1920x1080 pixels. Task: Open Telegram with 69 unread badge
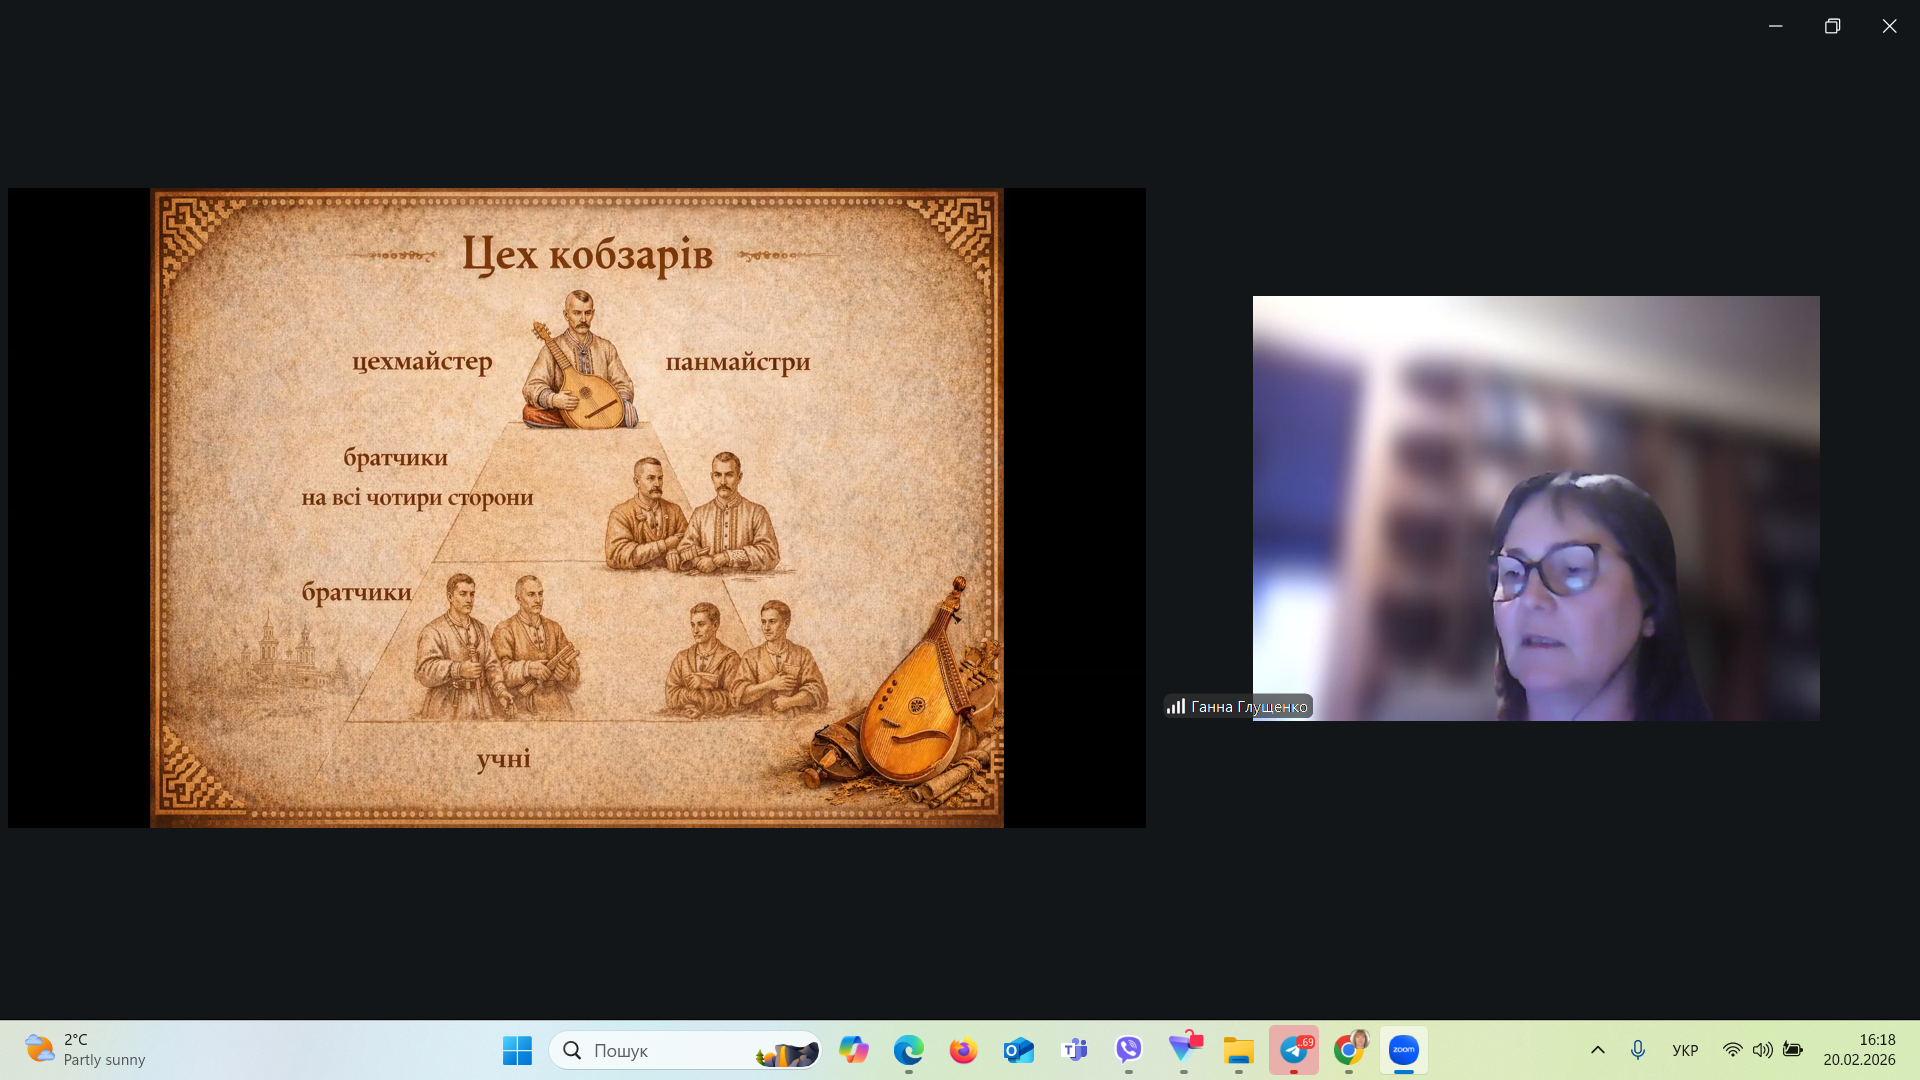(1294, 1050)
